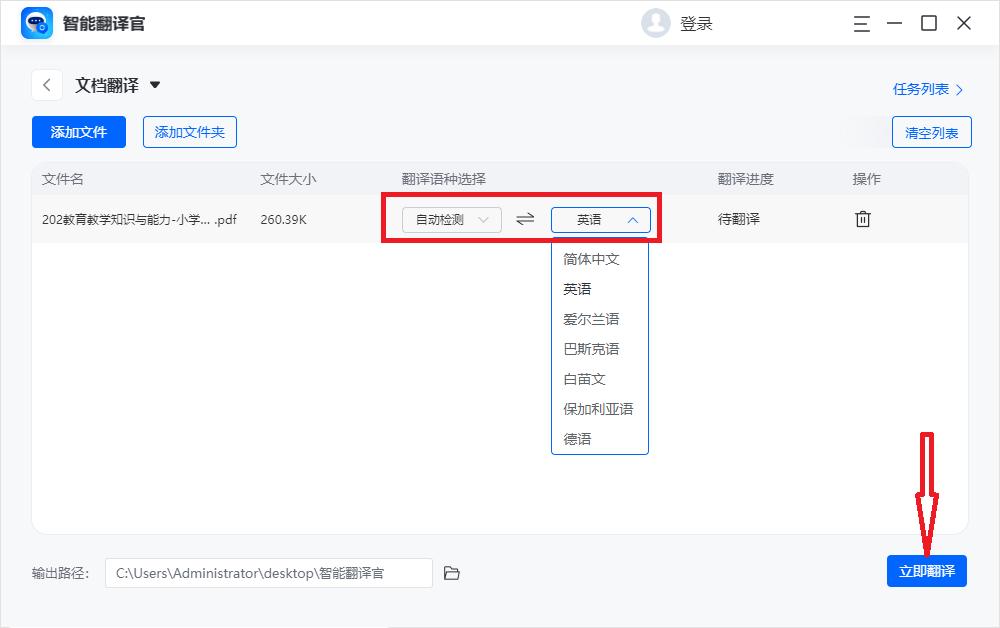The width and height of the screenshot is (1000, 628).
Task: Click the 立即翻译 translate button
Action: (x=927, y=571)
